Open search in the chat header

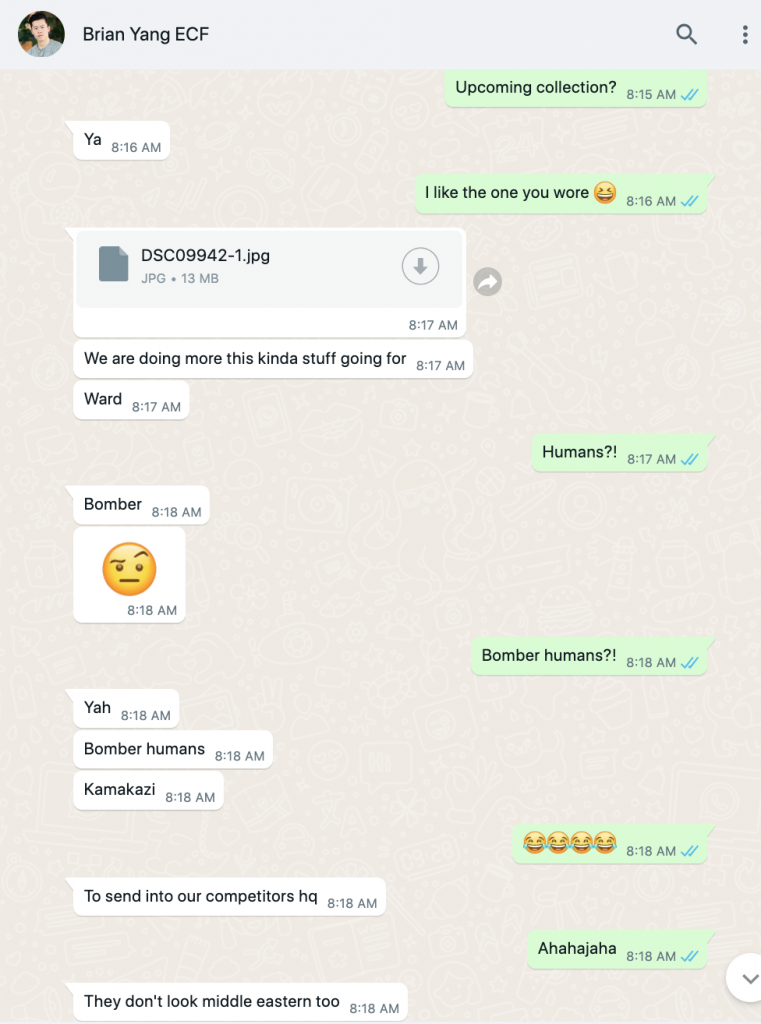tap(686, 34)
